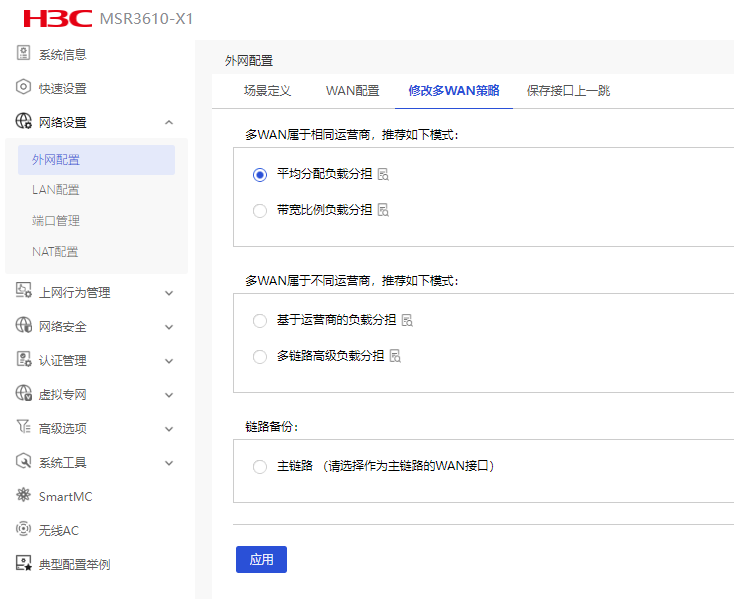Click the 虚拟专网 globe icon
Screen dimensions: 734x599
click(23, 393)
